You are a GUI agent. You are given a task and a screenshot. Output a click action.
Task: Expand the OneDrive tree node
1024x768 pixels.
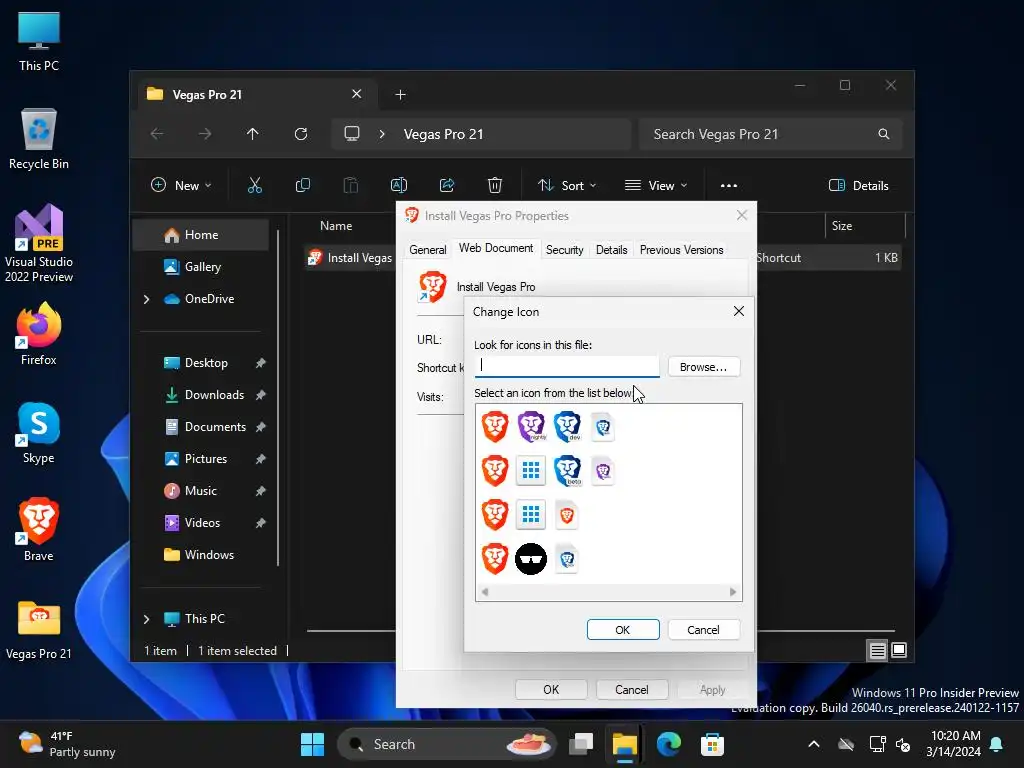tap(146, 299)
